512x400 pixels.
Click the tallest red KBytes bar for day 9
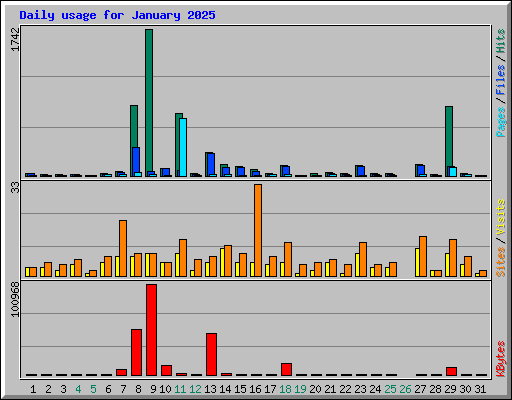151,330
